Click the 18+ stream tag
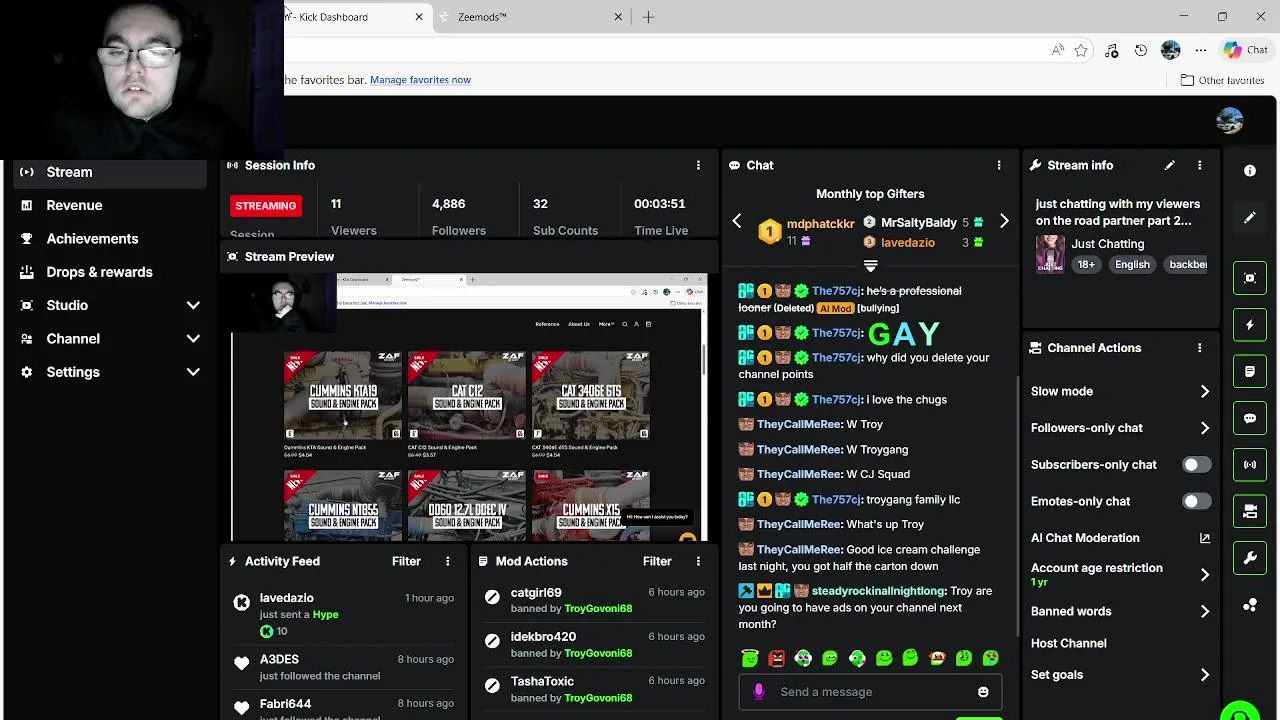Image resolution: width=1280 pixels, height=720 pixels. click(x=1086, y=265)
